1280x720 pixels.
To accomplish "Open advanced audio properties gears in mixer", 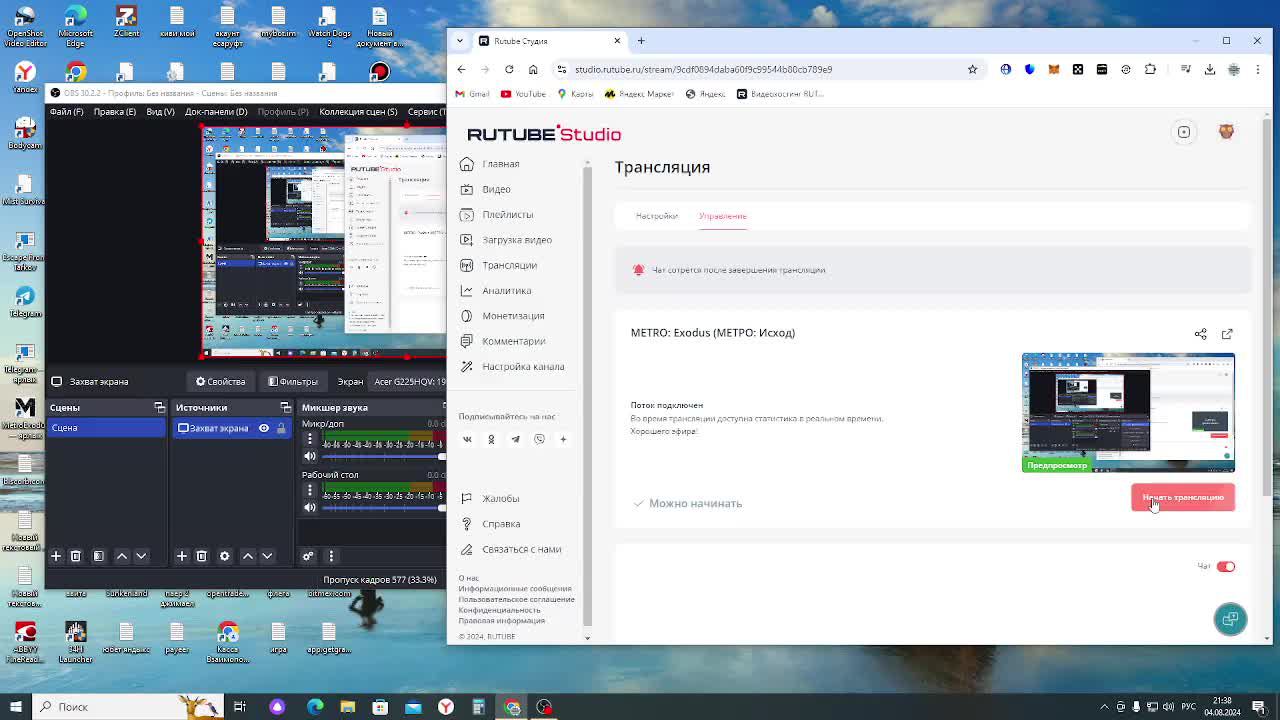I will click(x=308, y=556).
